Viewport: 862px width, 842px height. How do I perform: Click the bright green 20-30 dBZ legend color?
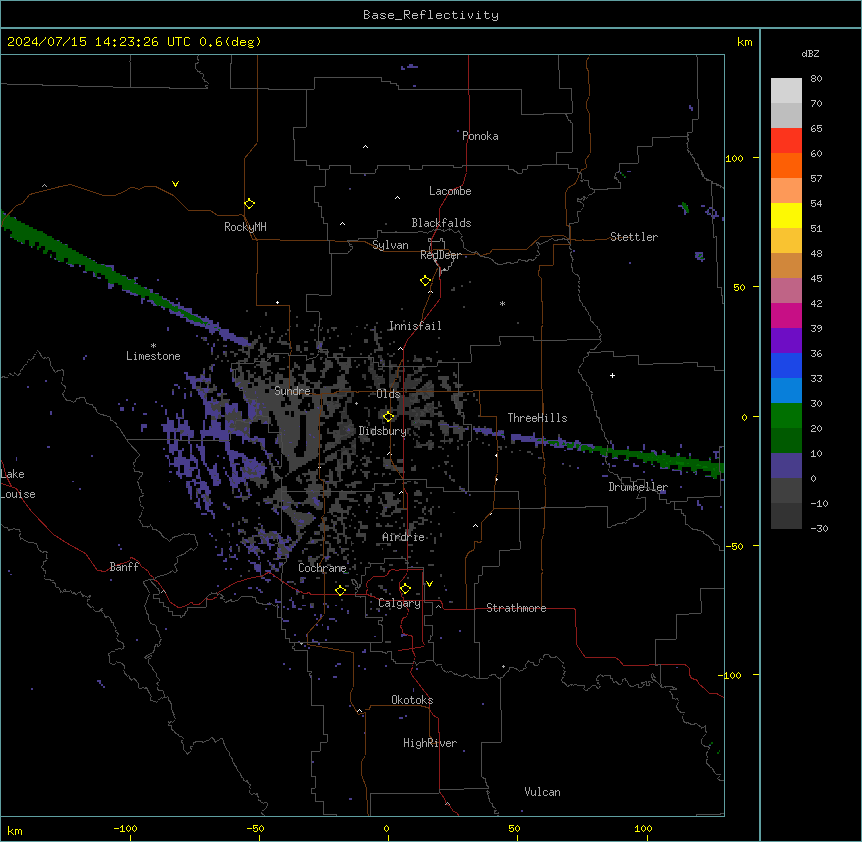(x=786, y=416)
